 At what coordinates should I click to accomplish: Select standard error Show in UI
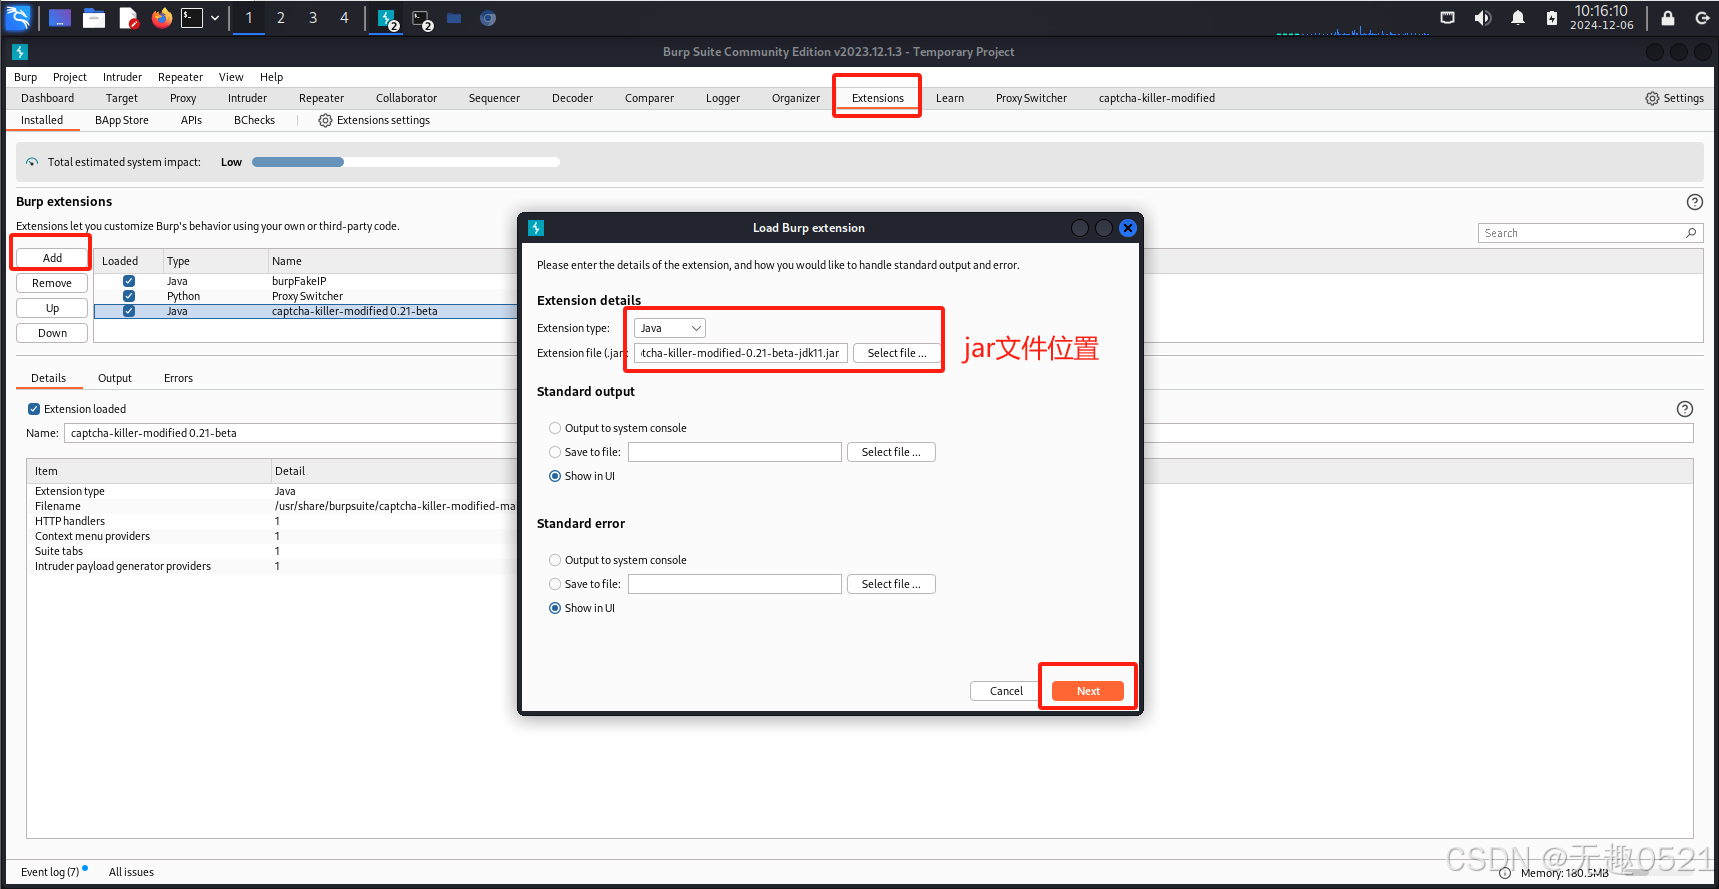coord(555,608)
